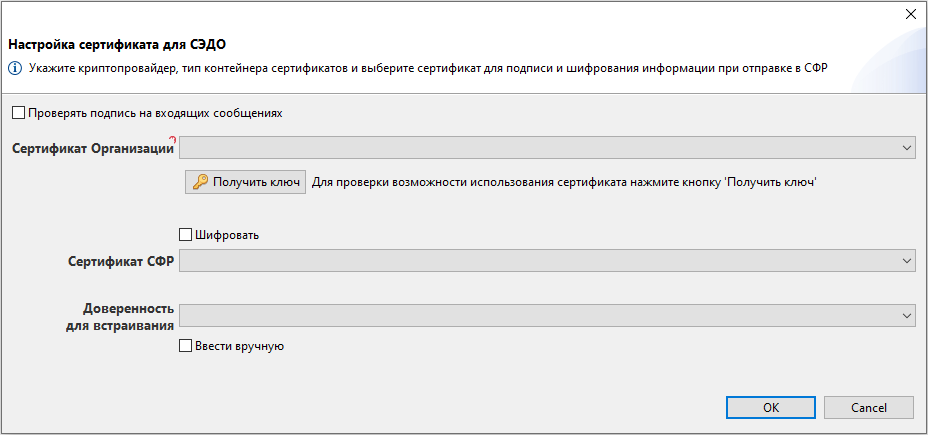Click the red marker beside Сертификат Организации
This screenshot has width=928, height=435.
click(x=172, y=140)
